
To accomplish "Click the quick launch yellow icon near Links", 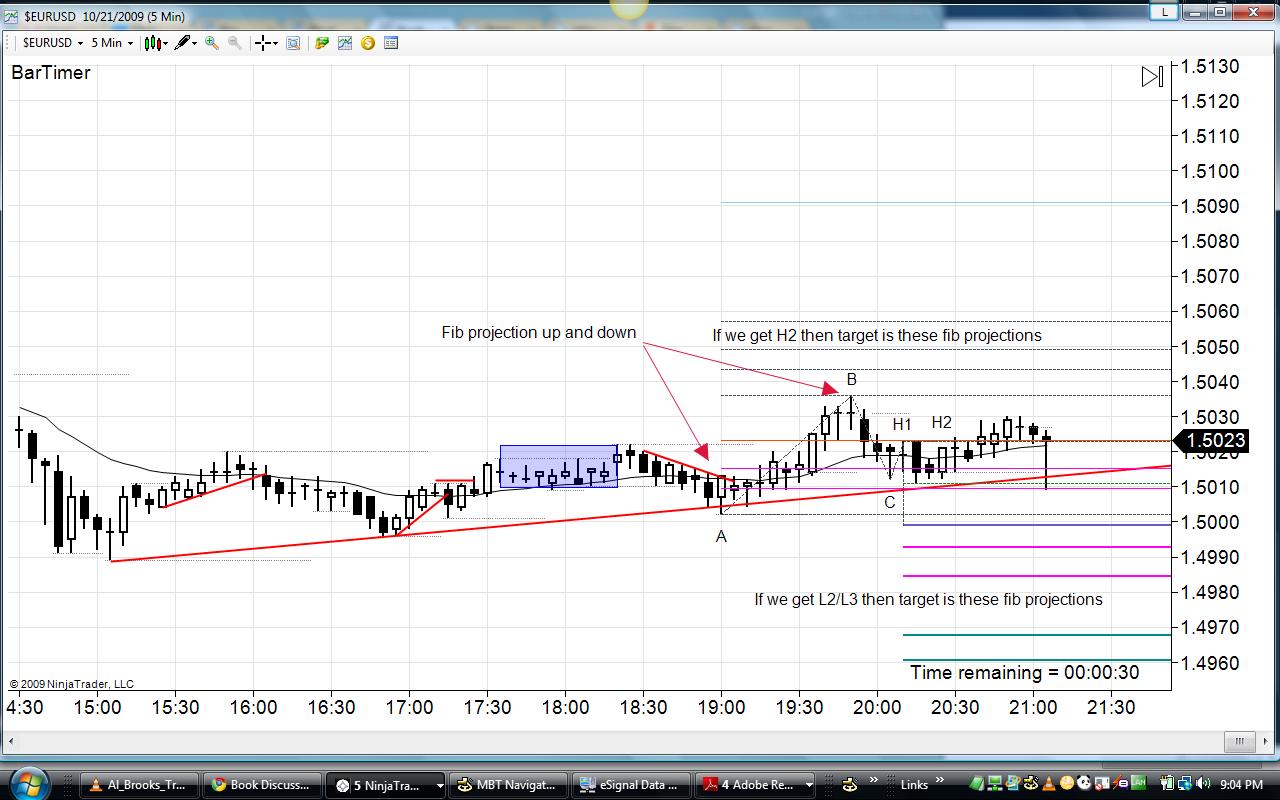I will click(x=850, y=785).
